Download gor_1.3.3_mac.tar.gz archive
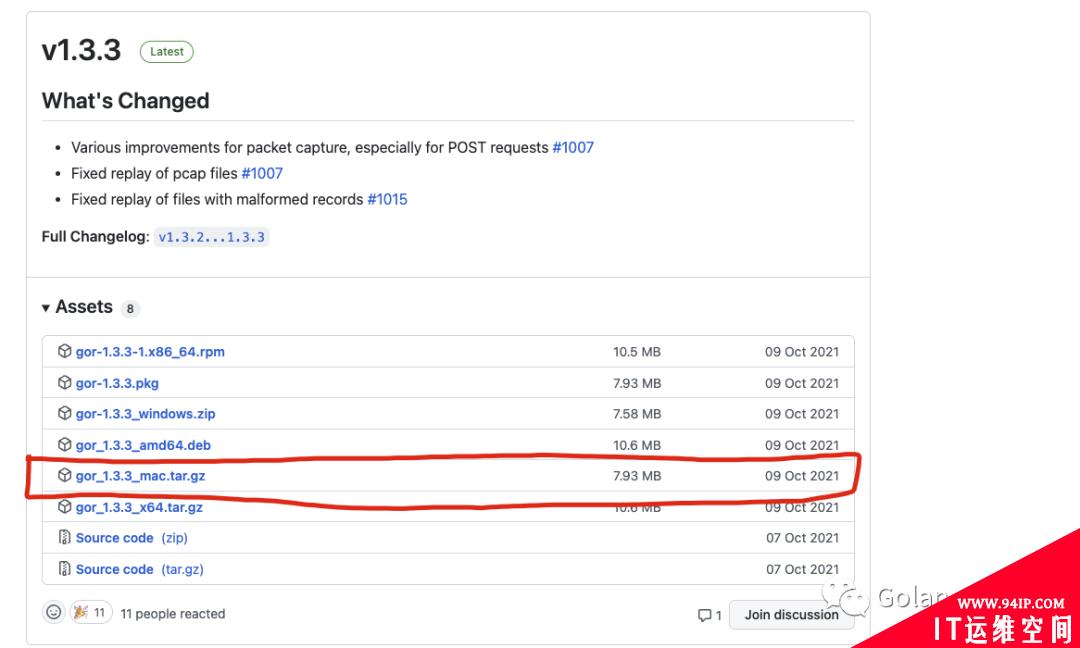 click(141, 476)
